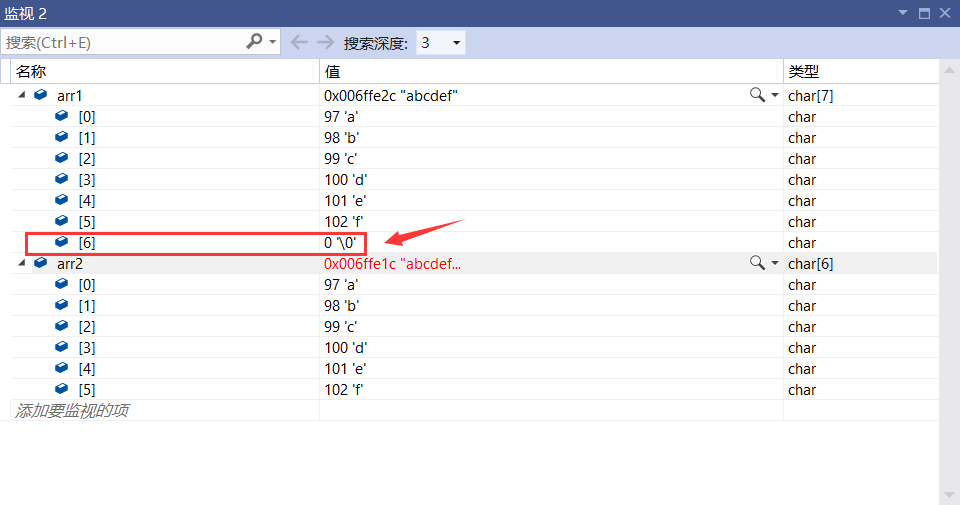
Task: Collapse the arr2 tree node
Action: [x=22, y=263]
